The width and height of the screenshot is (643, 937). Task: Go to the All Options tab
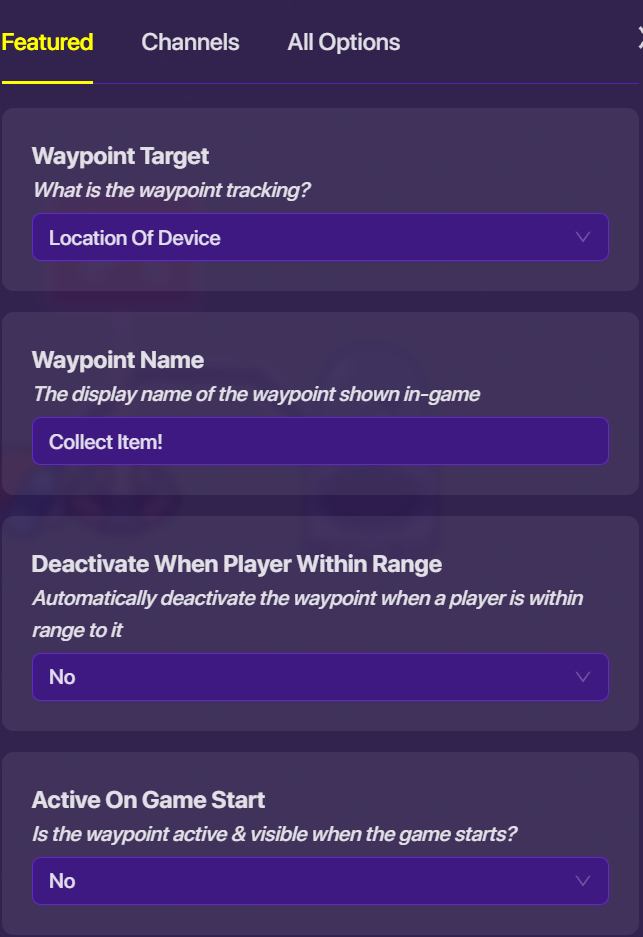(x=344, y=42)
